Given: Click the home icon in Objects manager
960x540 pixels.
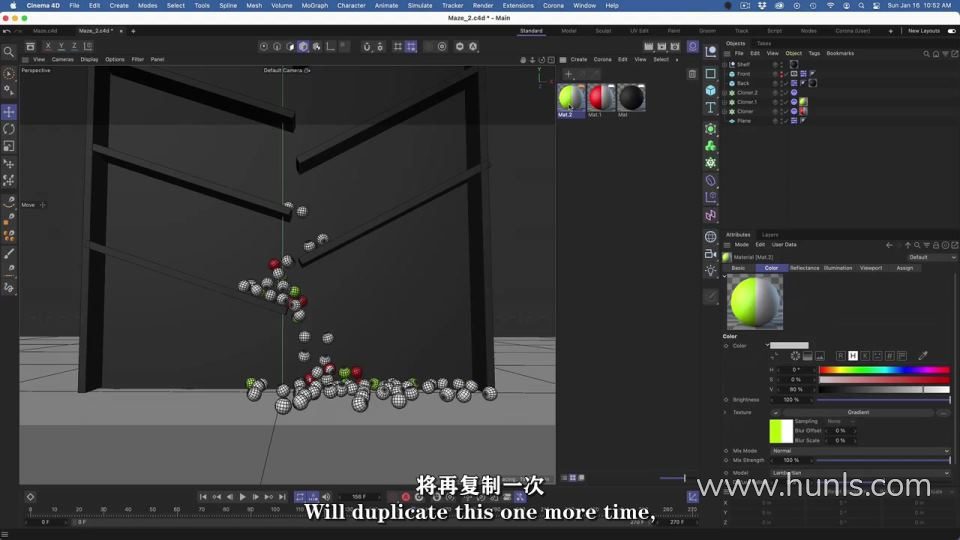Looking at the screenshot, I should click(x=936, y=54).
